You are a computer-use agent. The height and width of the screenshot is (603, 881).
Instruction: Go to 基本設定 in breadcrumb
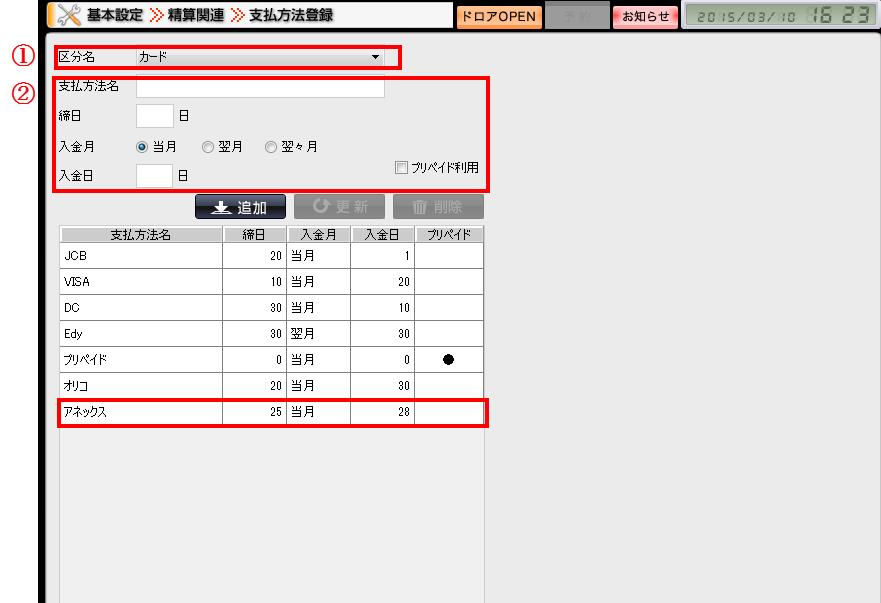(x=115, y=16)
